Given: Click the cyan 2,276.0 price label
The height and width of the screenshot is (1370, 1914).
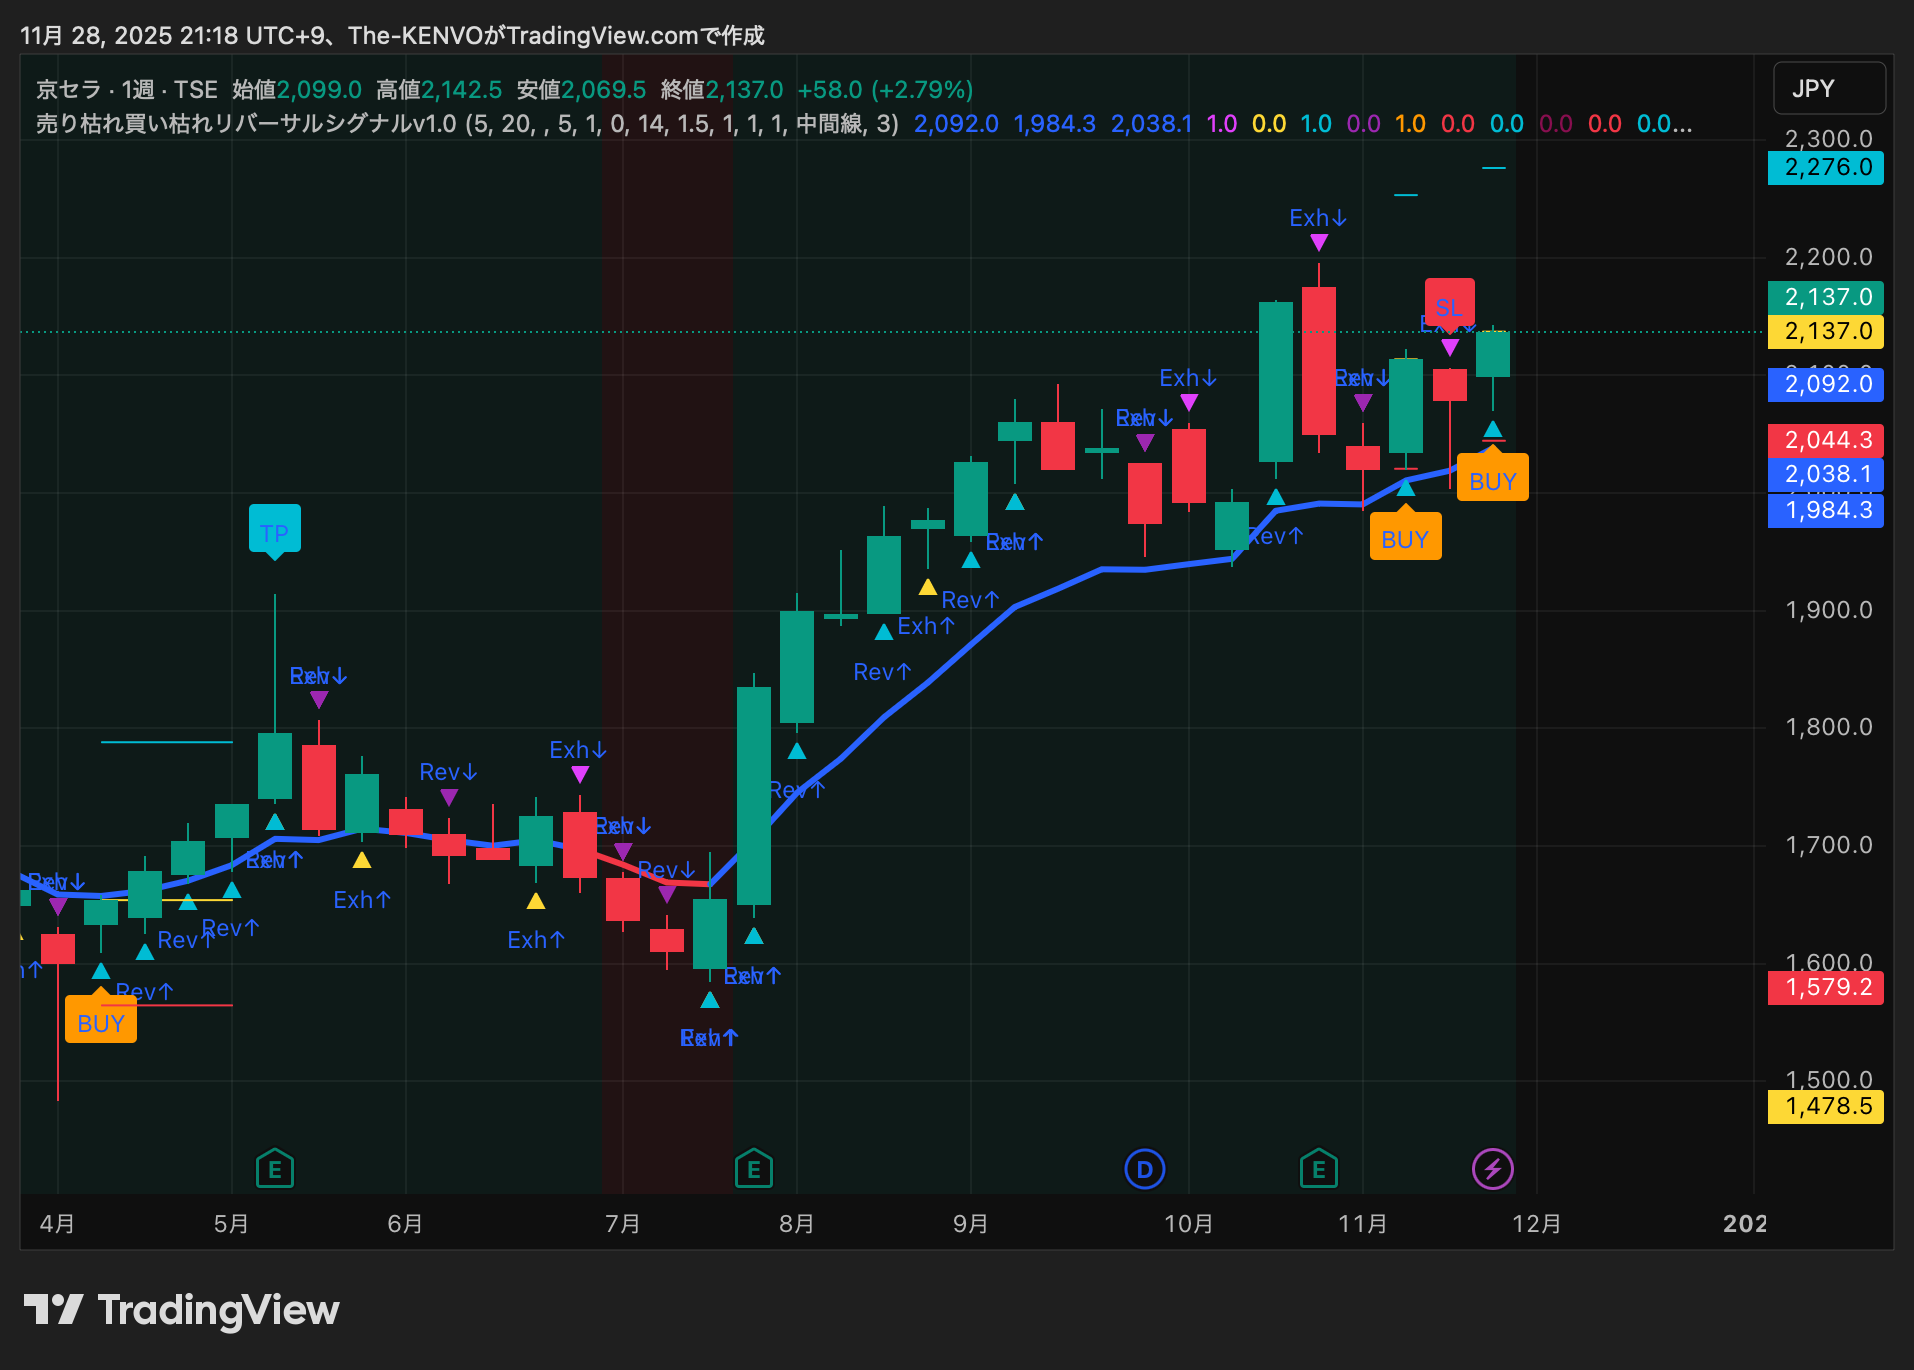Looking at the screenshot, I should (x=1826, y=167).
